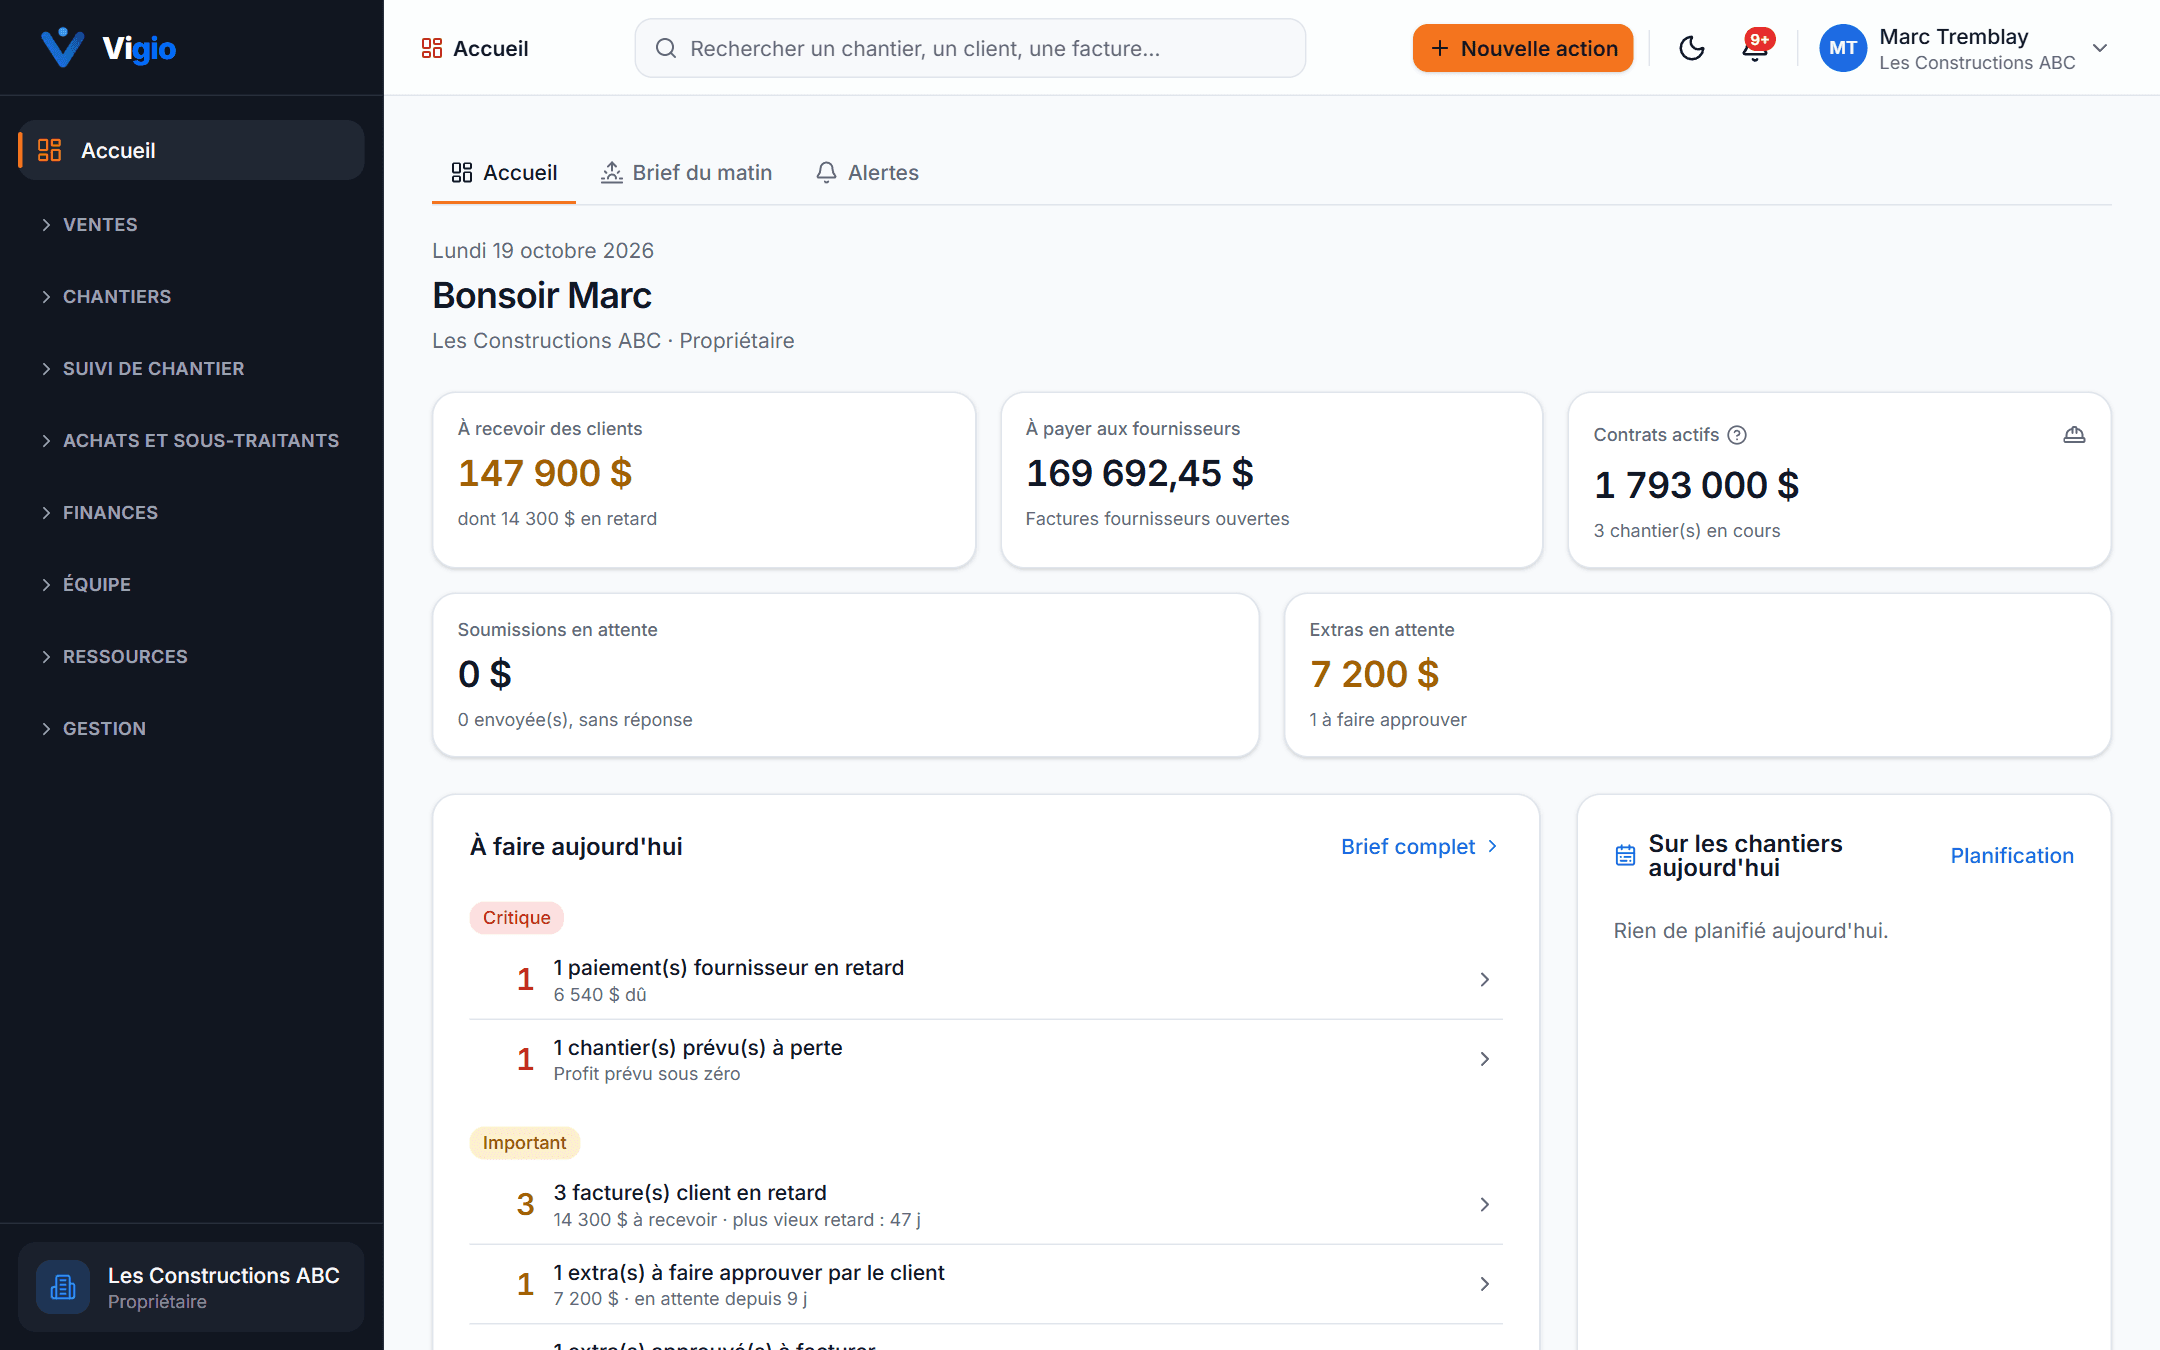
Task: Click the Critique badge
Action: pyautogui.click(x=516, y=918)
